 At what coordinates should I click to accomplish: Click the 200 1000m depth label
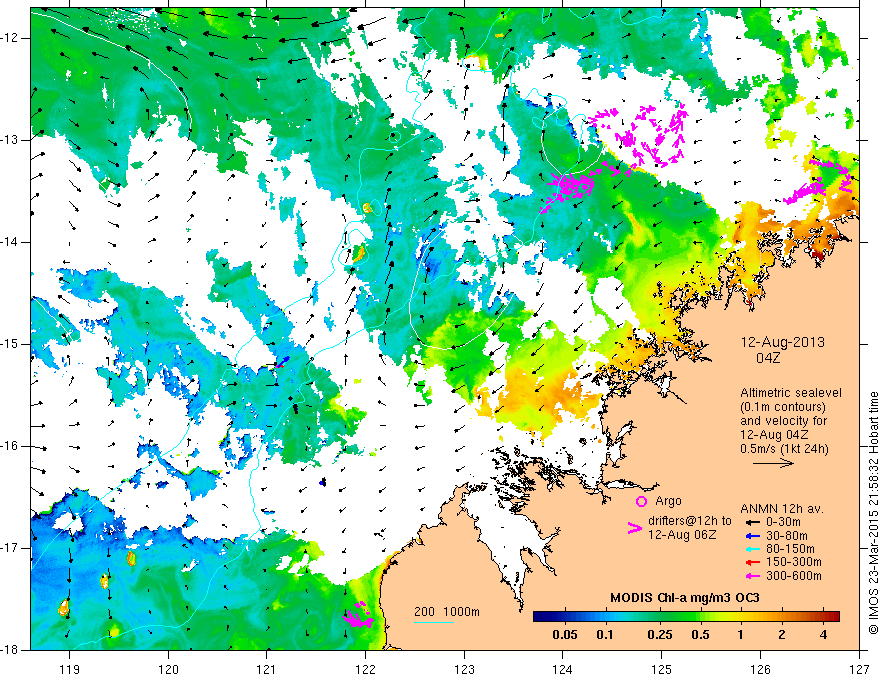pyautogui.click(x=447, y=612)
